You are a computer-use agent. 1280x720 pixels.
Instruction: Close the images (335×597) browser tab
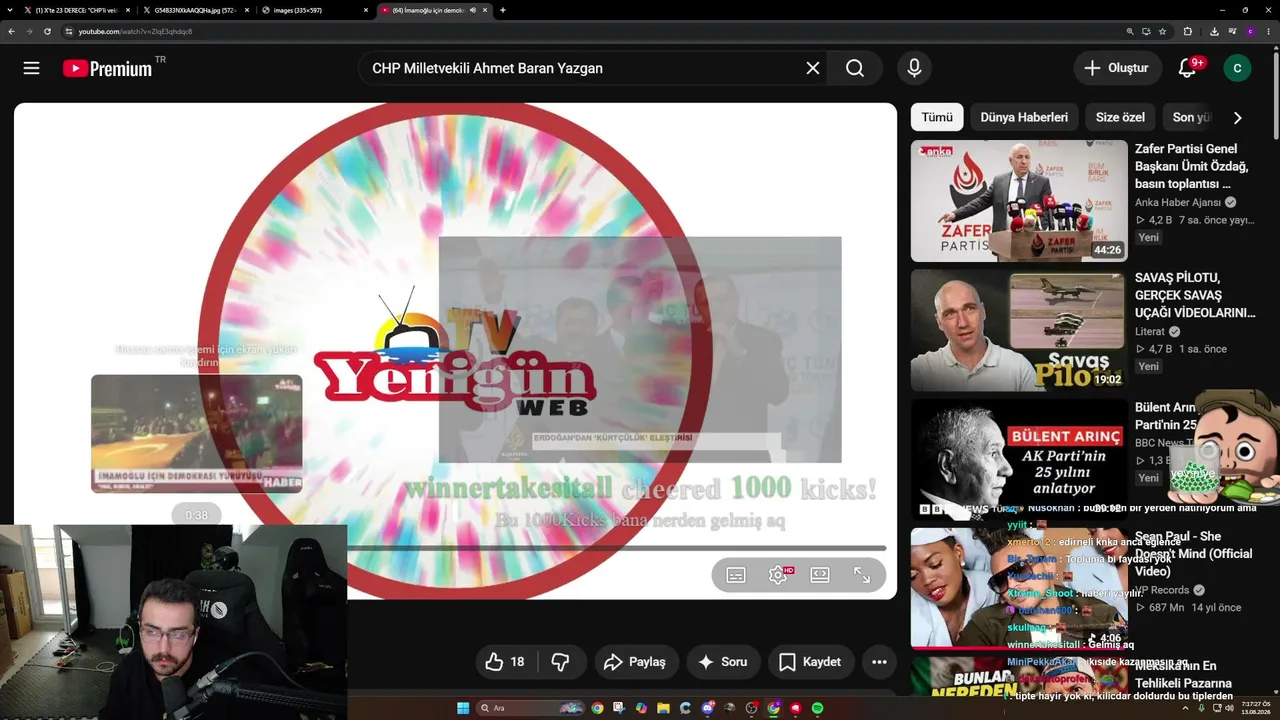pyautogui.click(x=366, y=10)
